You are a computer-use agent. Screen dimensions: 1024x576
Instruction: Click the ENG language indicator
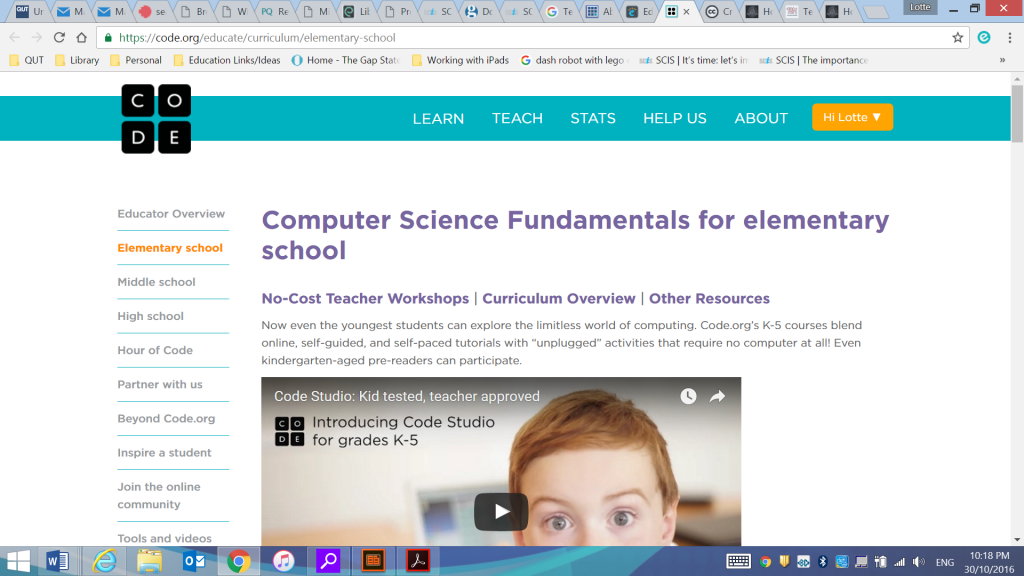[x=944, y=562]
